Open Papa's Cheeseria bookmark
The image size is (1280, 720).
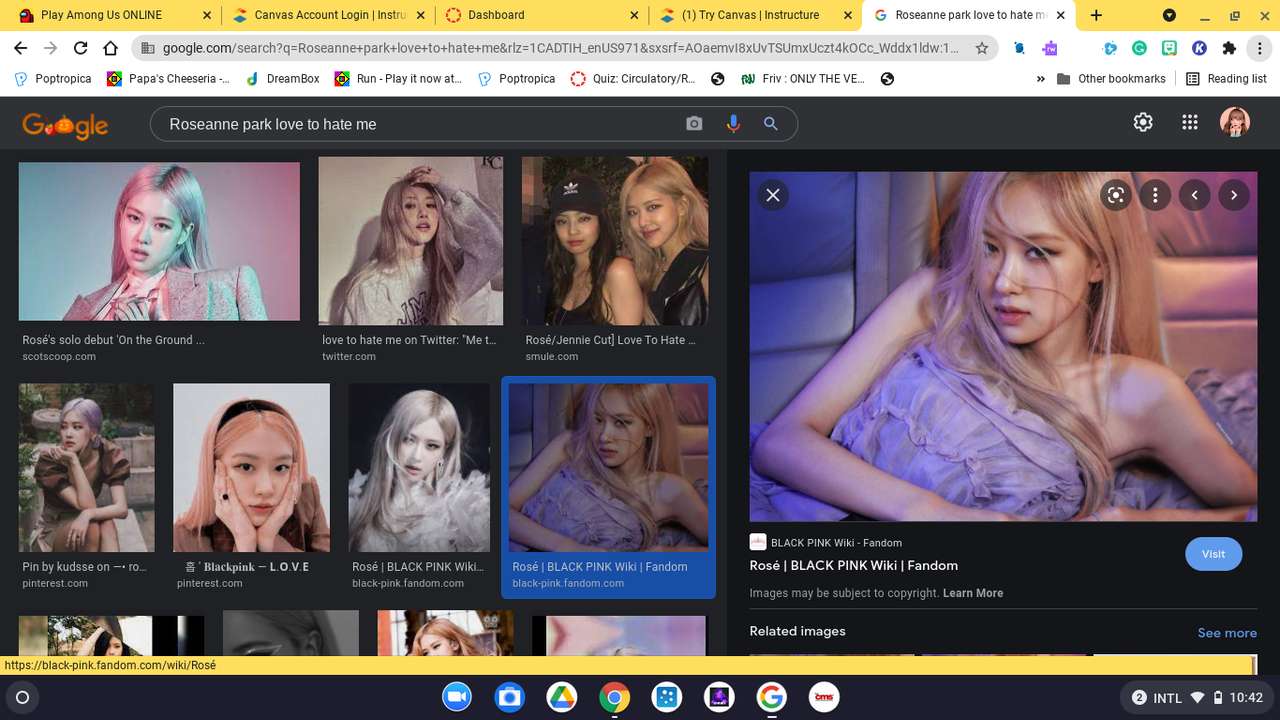(169, 79)
